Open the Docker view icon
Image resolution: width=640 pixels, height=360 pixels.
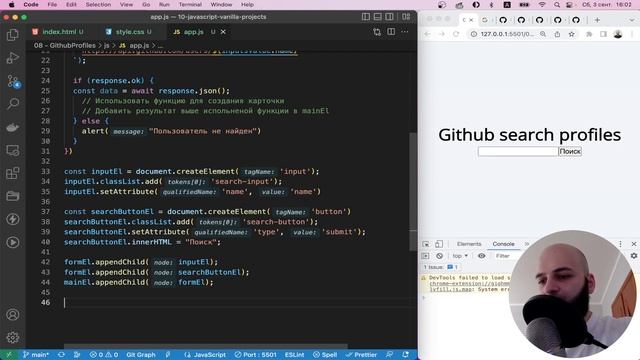[13, 127]
